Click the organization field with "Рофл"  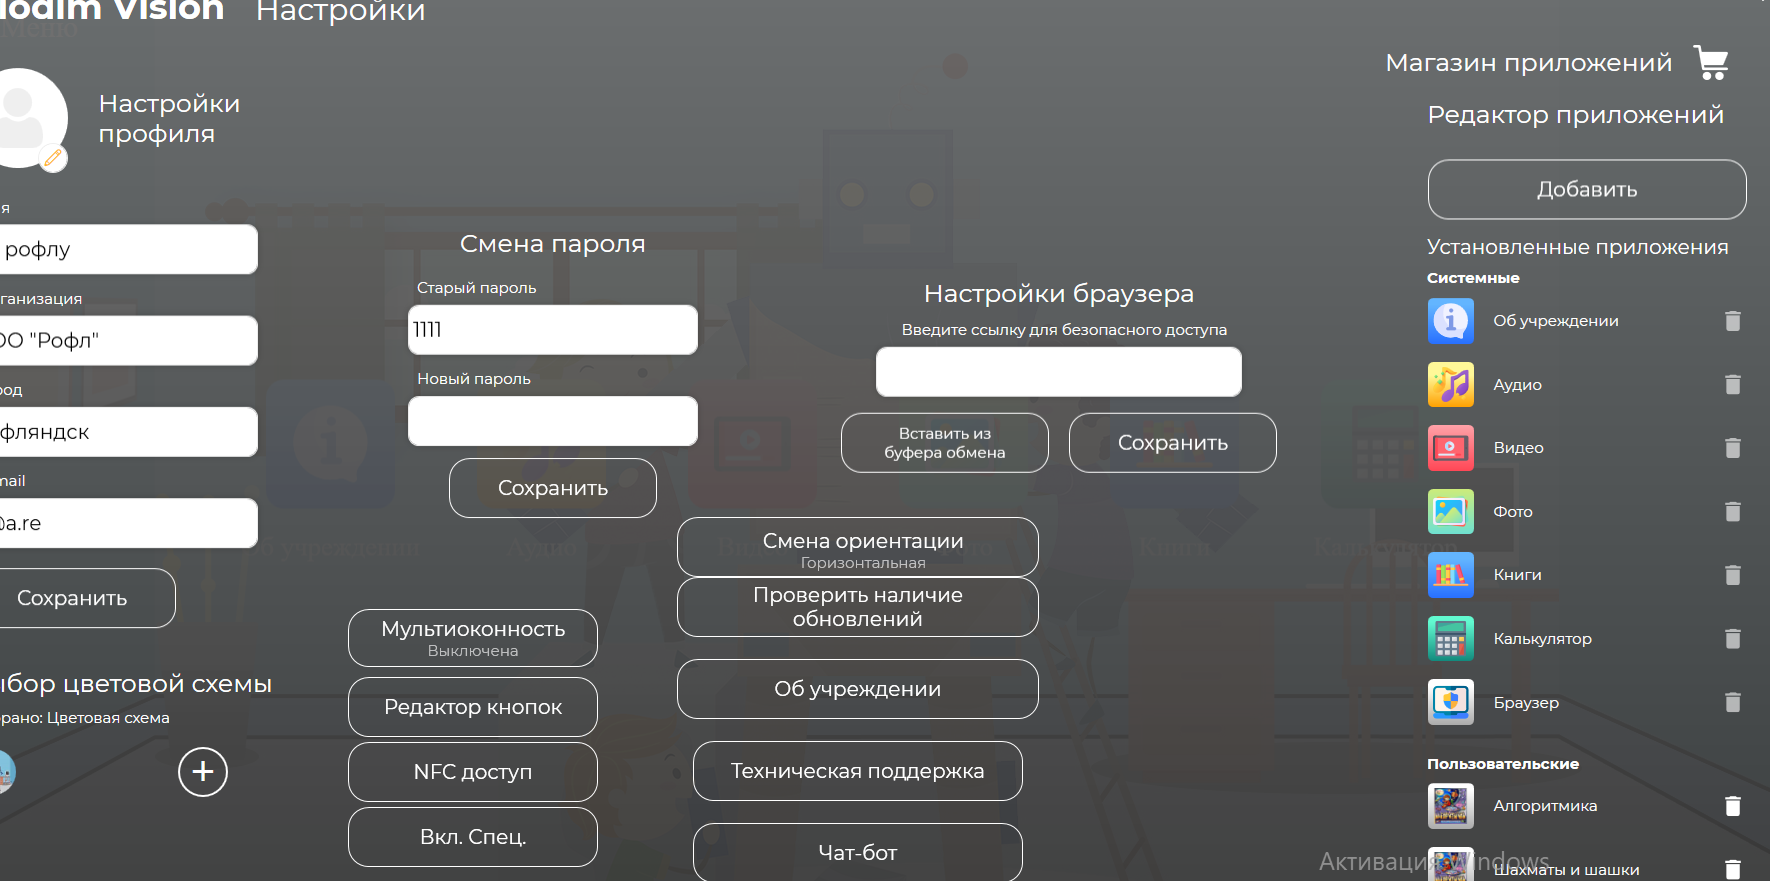[x=128, y=341]
